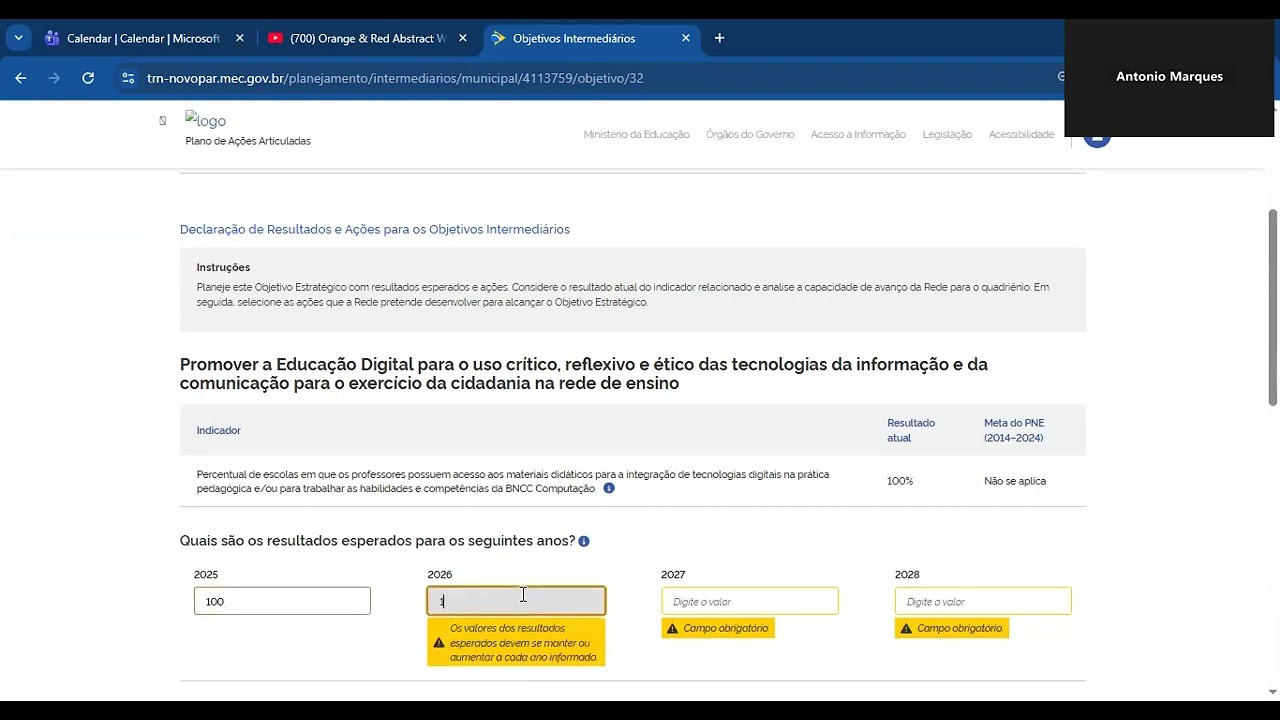Close the Objetivos Intermediários tab
The width and height of the screenshot is (1280, 720).
pyautogui.click(x=685, y=38)
